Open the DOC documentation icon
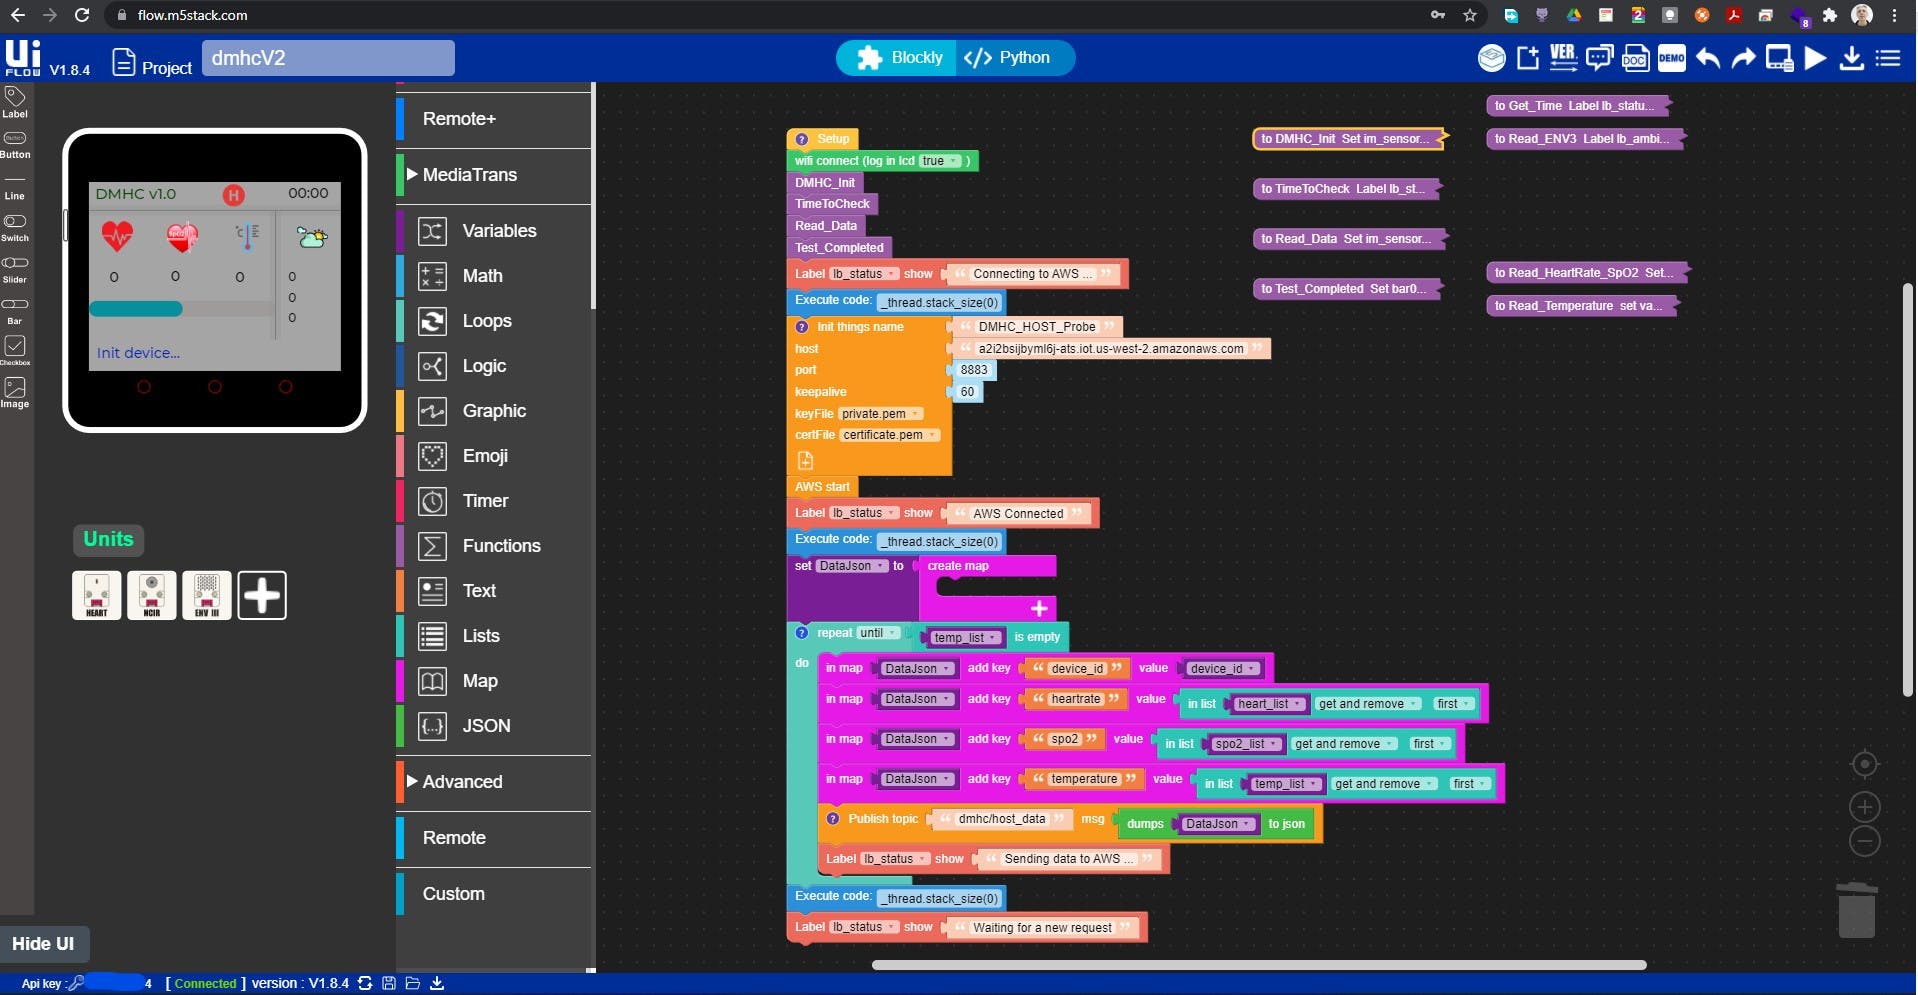The width and height of the screenshot is (1918, 995). (1635, 58)
